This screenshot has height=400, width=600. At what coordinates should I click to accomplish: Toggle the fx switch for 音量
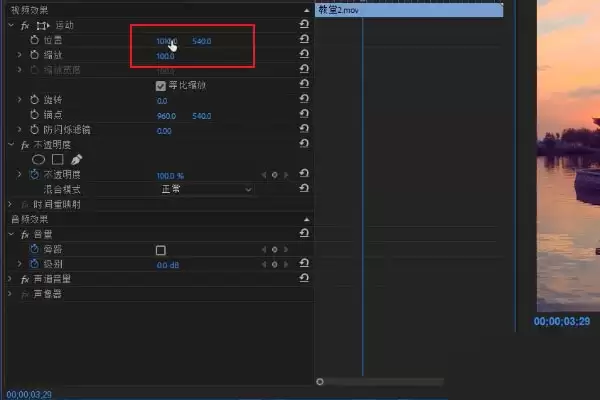(x=25, y=234)
